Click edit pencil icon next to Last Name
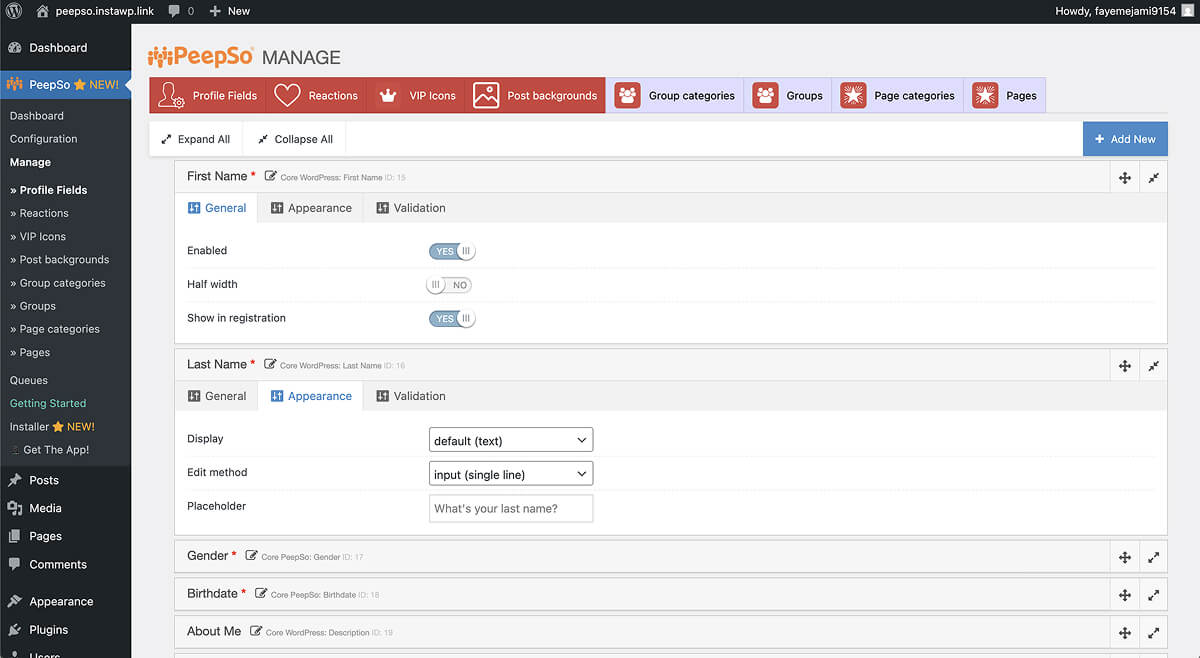1200x658 pixels. (x=270, y=364)
